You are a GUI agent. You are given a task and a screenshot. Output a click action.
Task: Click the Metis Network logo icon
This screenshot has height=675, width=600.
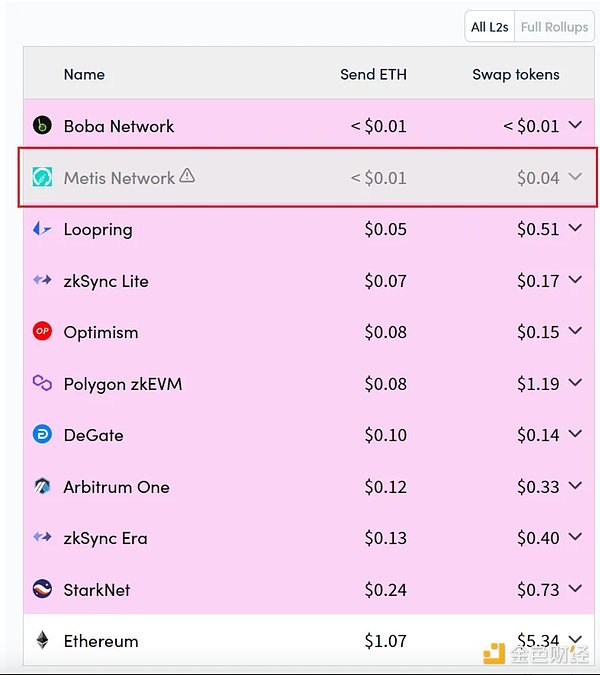point(42,178)
